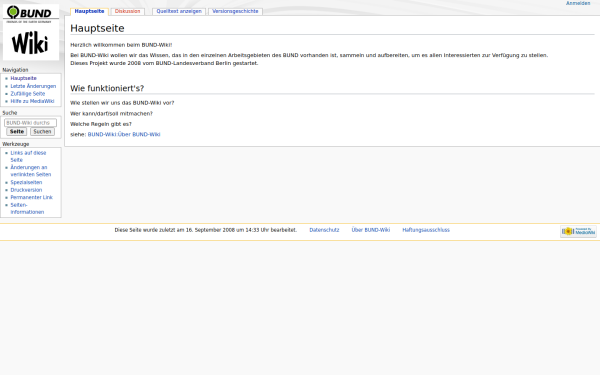Open Datenschutz footer link
The width and height of the screenshot is (600, 375).
[x=324, y=230]
